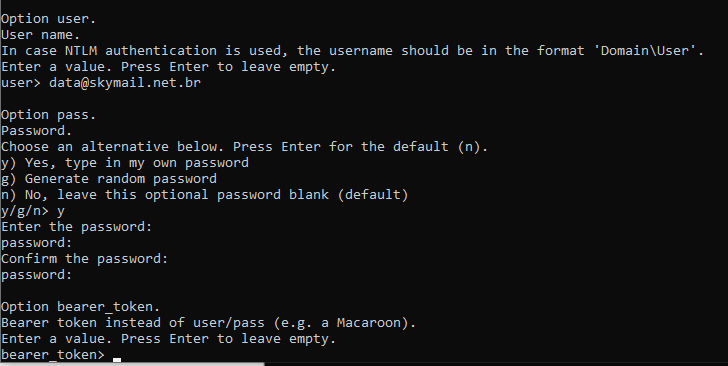The height and width of the screenshot is (366, 728).
Task: Click the 'bearer_token>' prompt label
Action: [x=53, y=355]
